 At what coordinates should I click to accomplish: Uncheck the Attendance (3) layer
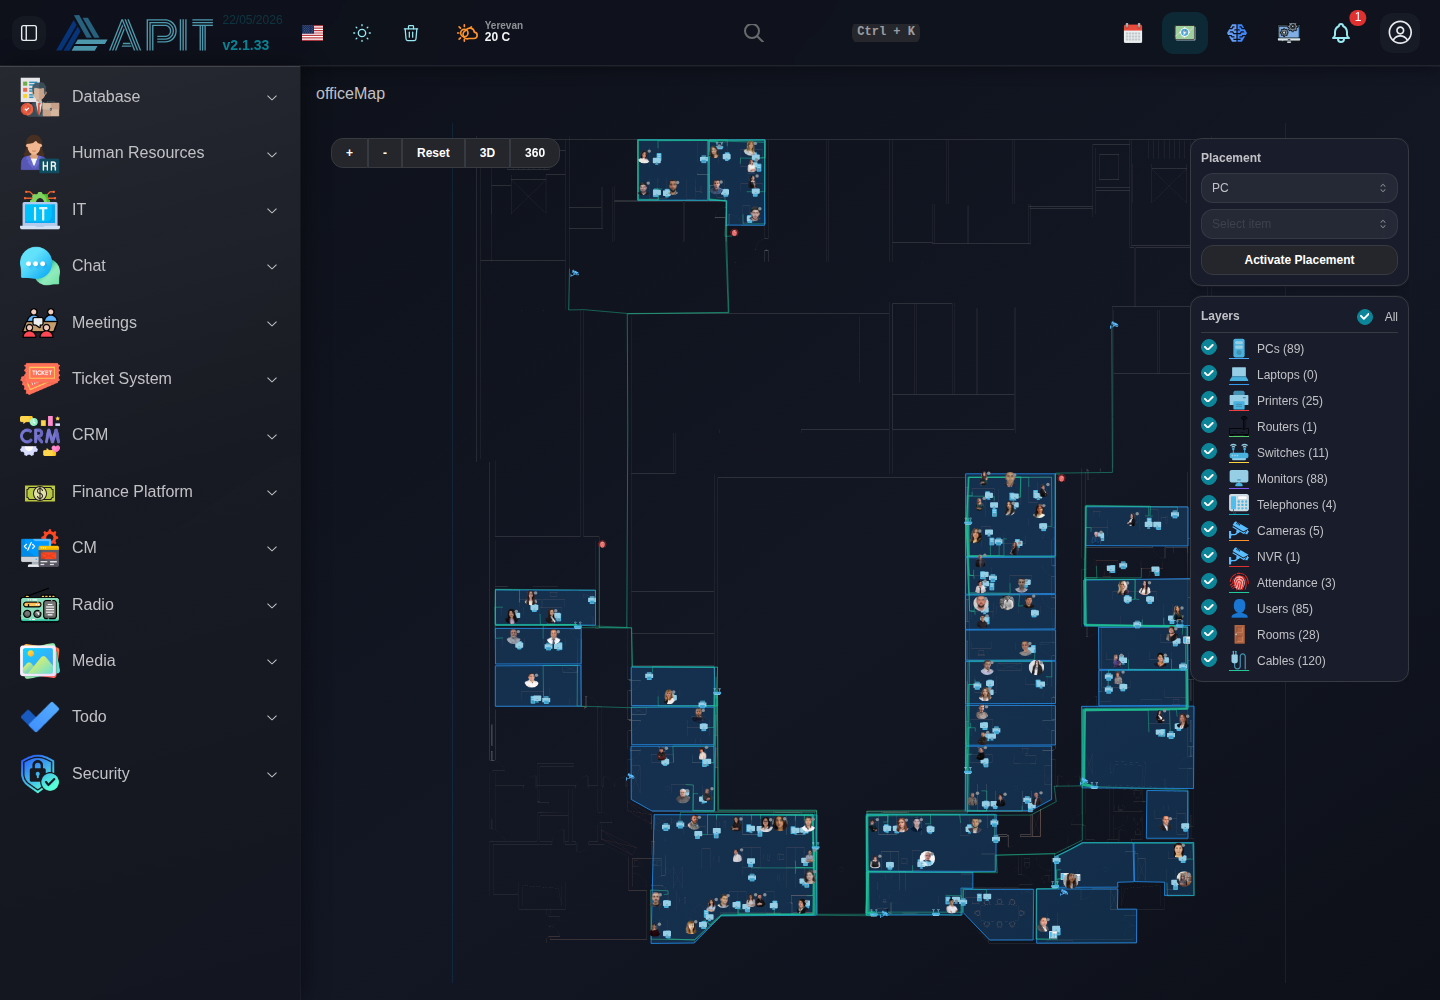coord(1209,581)
